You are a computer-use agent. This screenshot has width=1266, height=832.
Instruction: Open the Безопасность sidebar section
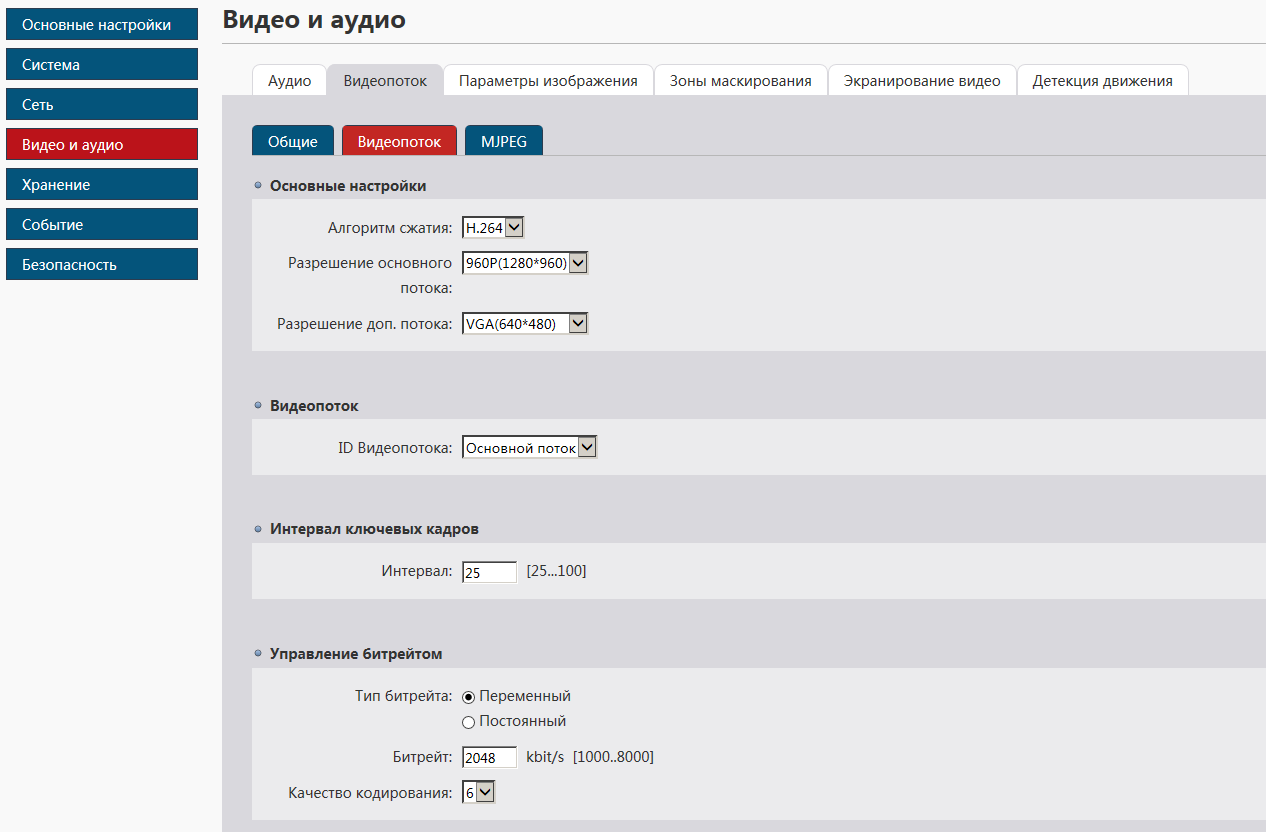point(102,265)
